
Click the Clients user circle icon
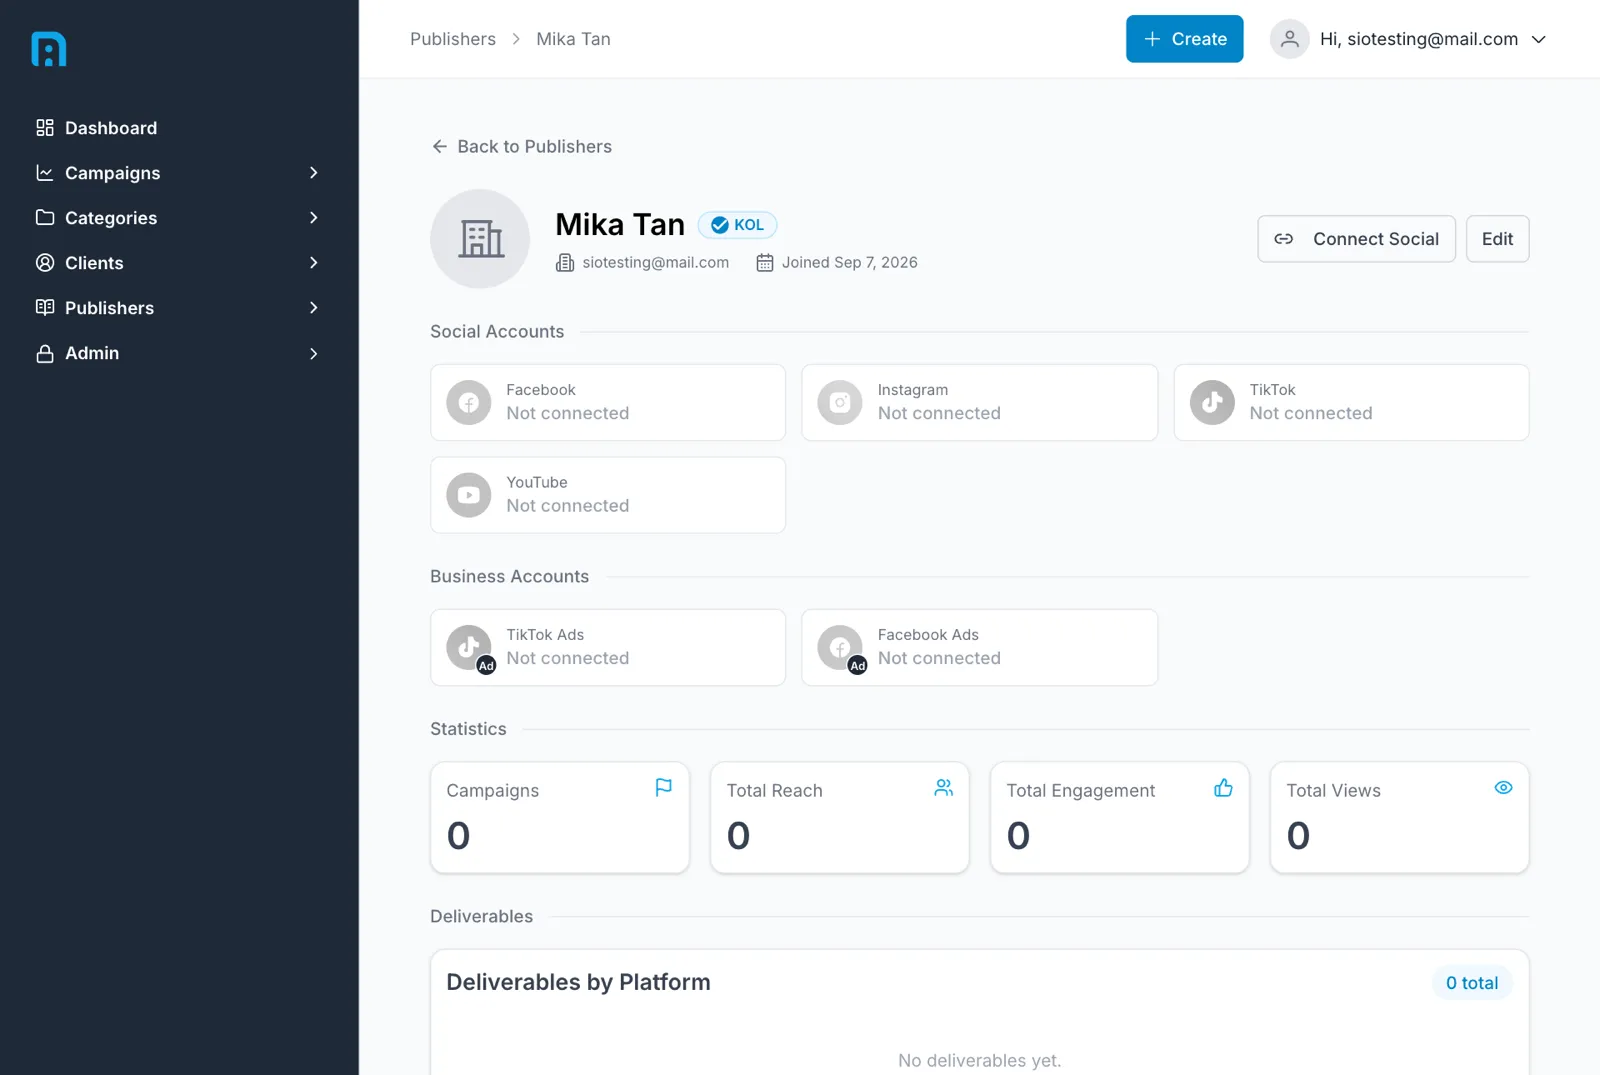coord(45,263)
